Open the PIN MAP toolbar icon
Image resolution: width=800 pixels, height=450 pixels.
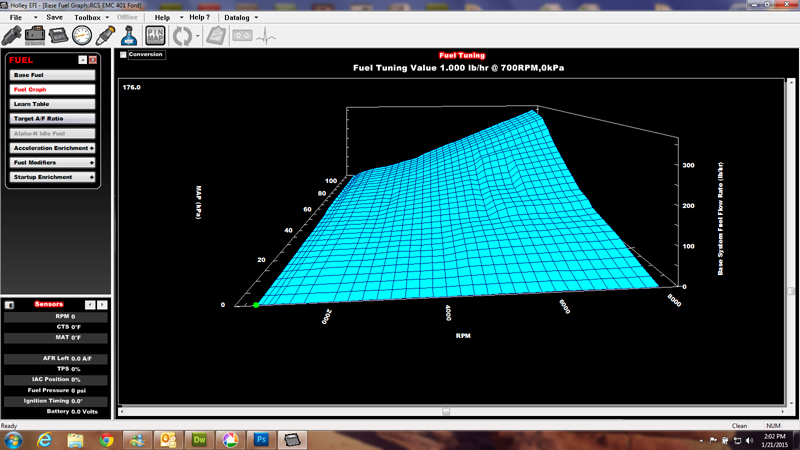coord(155,36)
